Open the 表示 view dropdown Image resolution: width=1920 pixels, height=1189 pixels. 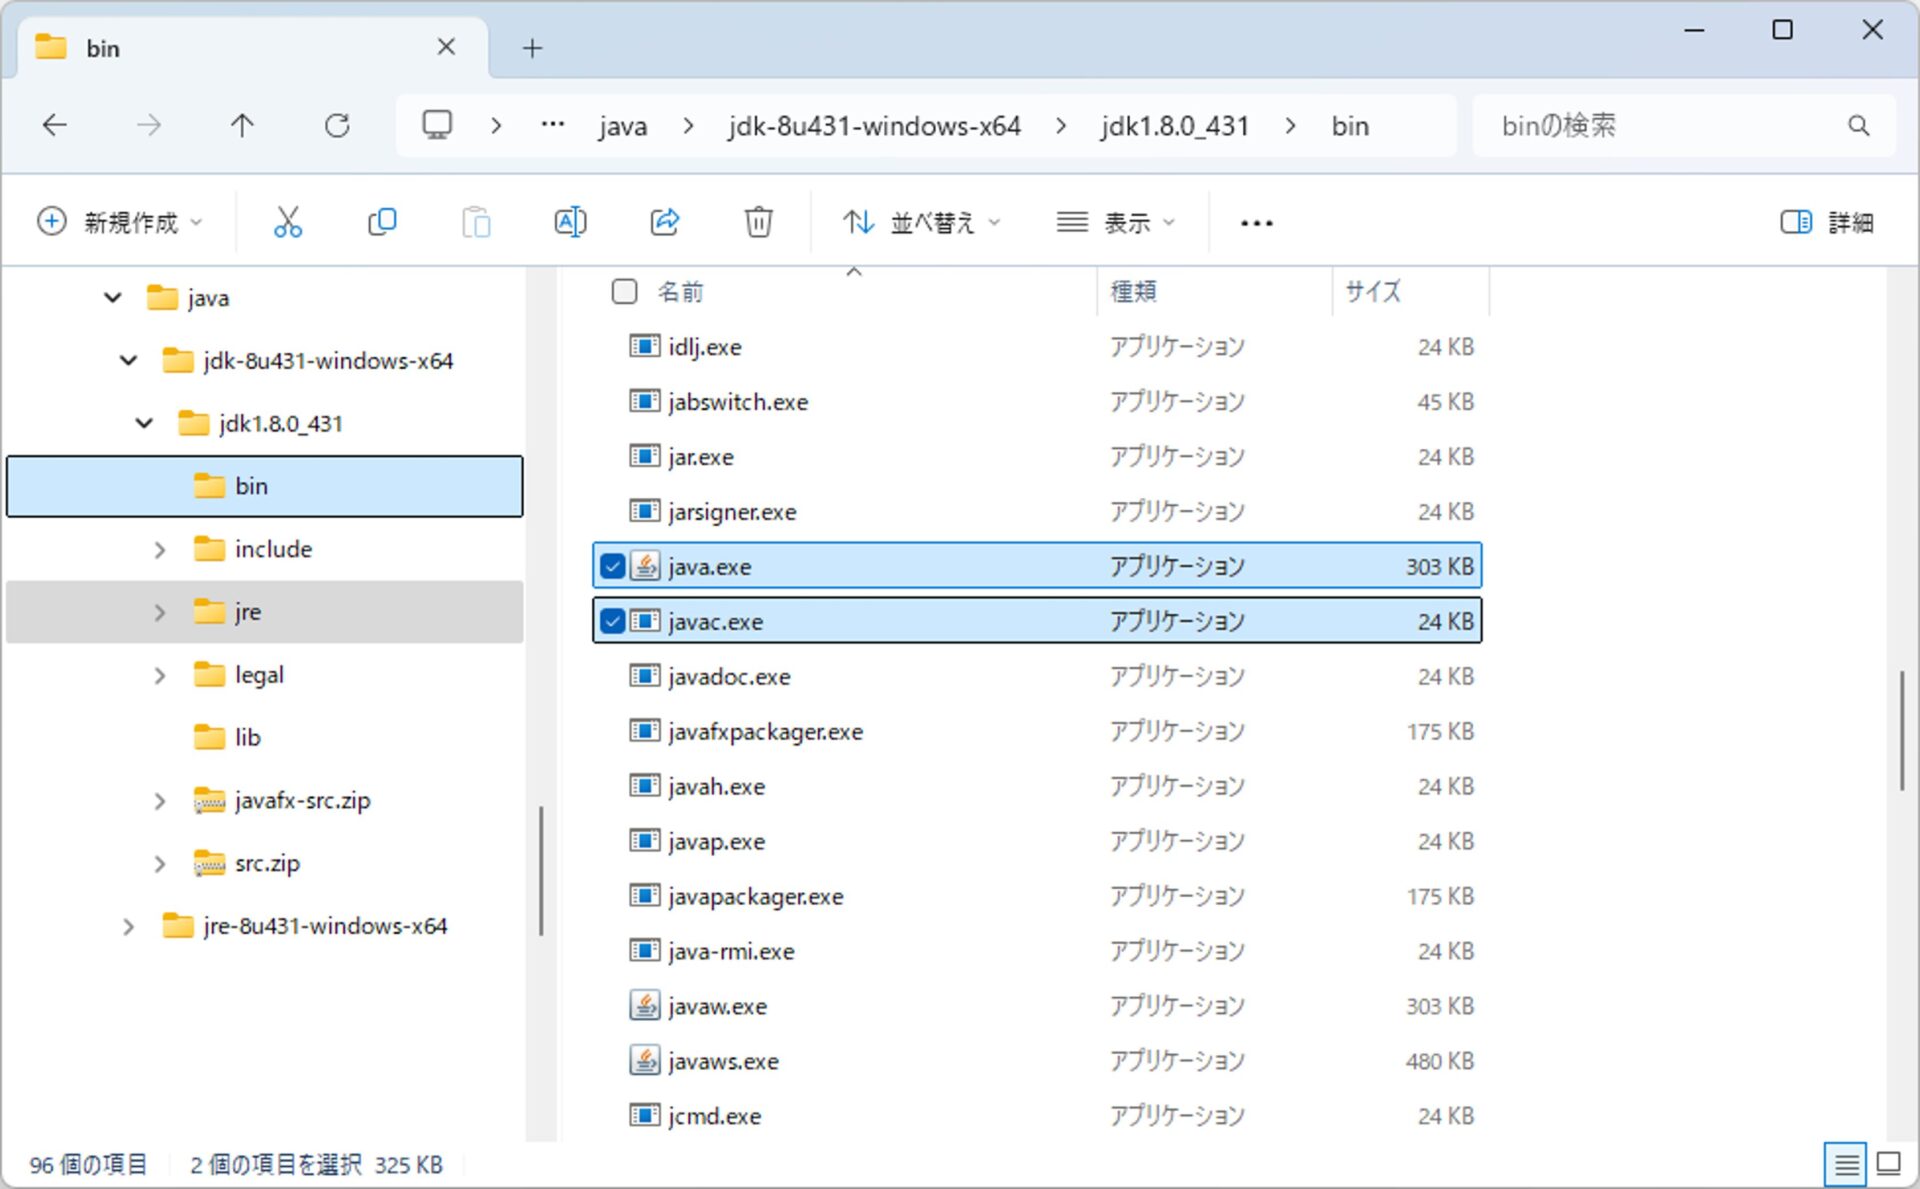pos(1116,222)
